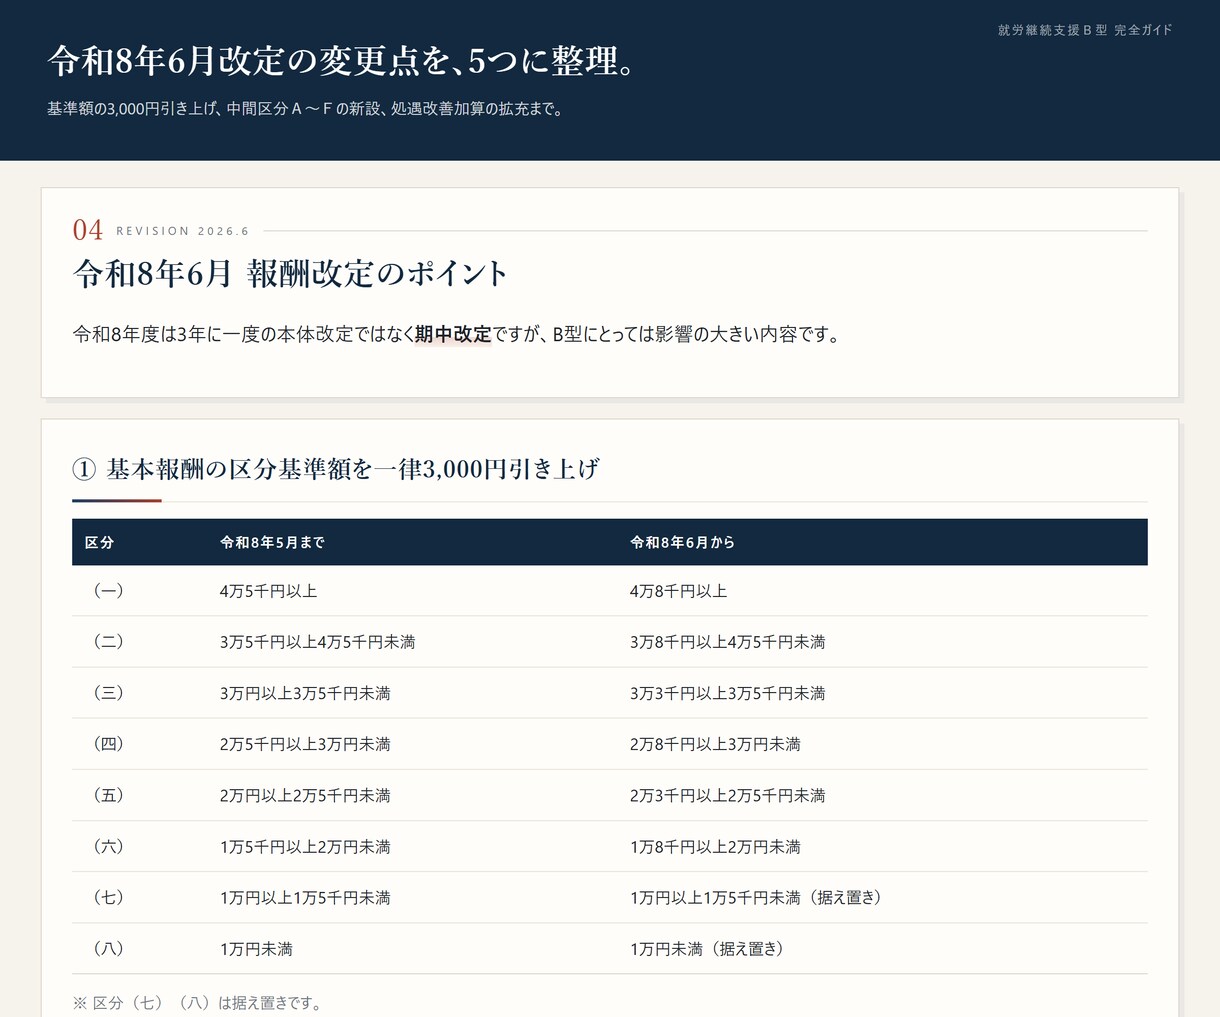Click cell '1万円未満(据え置き)'
Screen dimensions: 1220x1017
coord(710,949)
